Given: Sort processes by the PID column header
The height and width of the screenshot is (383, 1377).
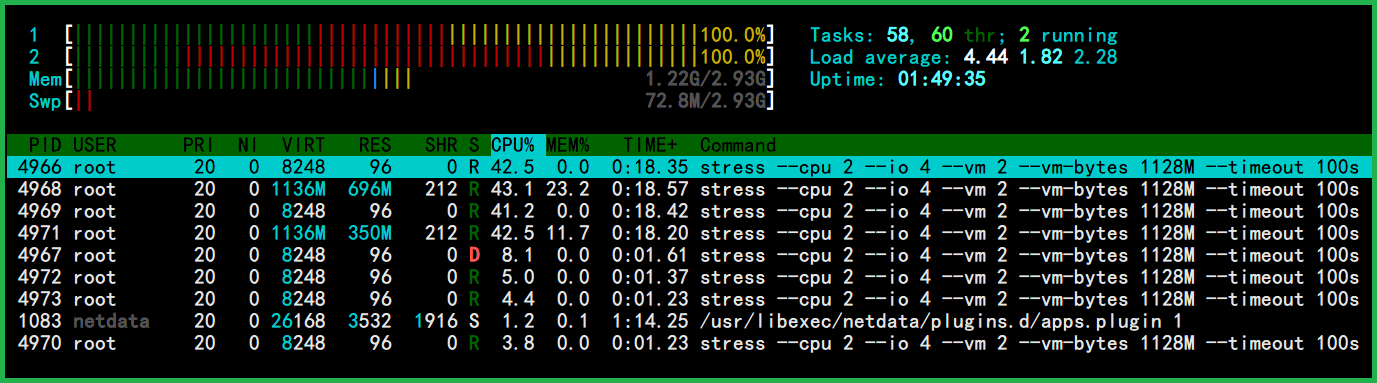Looking at the screenshot, I should click(46, 145).
